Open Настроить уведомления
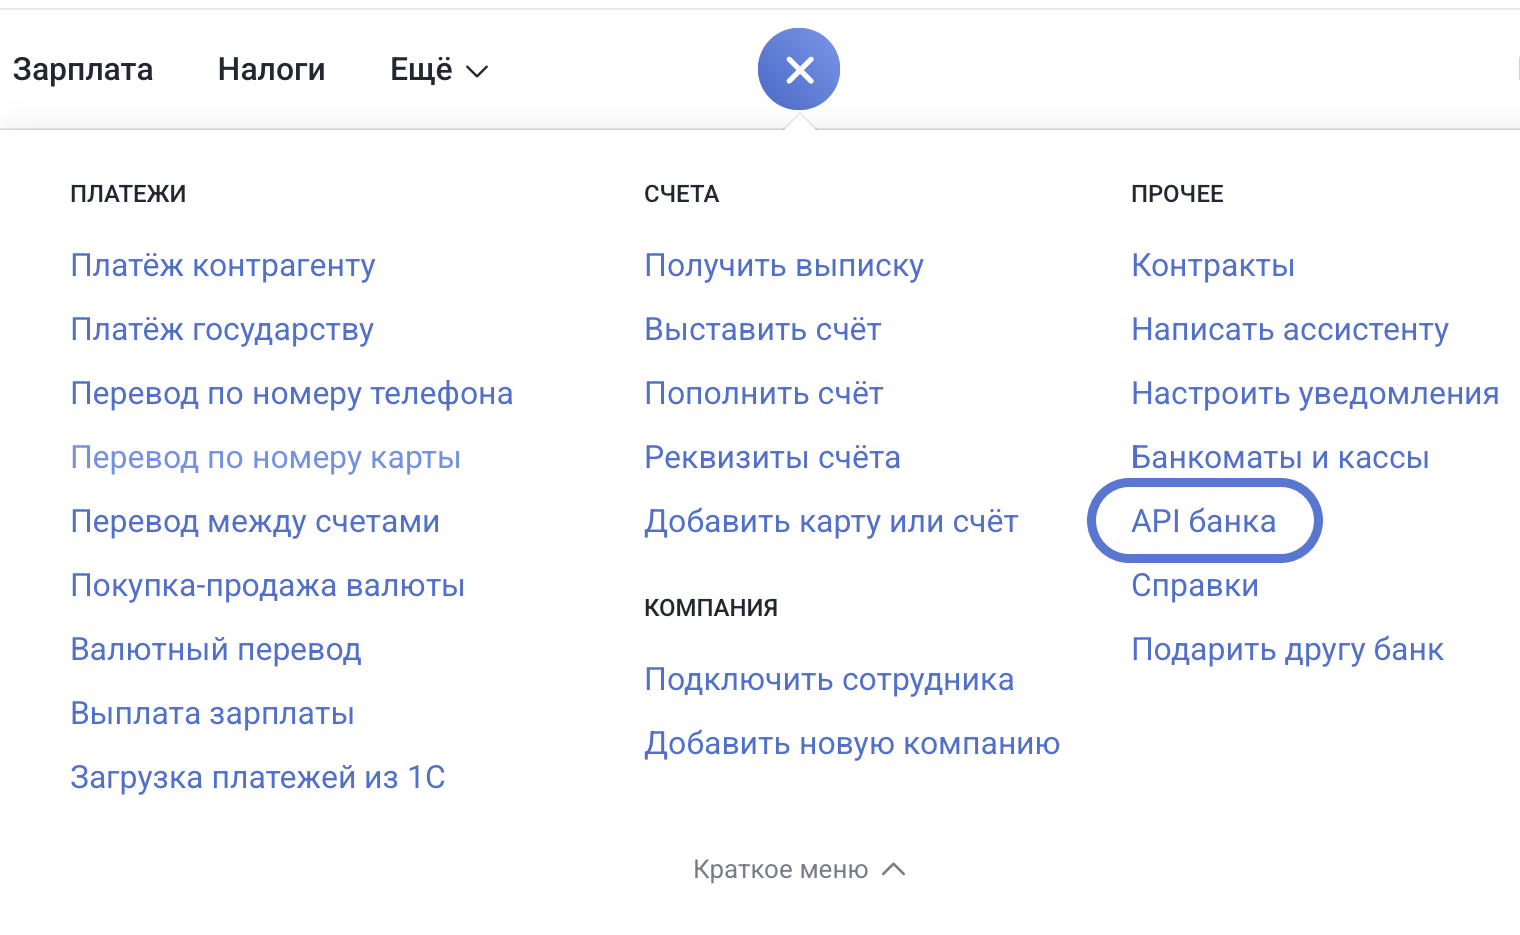 click(x=1314, y=393)
